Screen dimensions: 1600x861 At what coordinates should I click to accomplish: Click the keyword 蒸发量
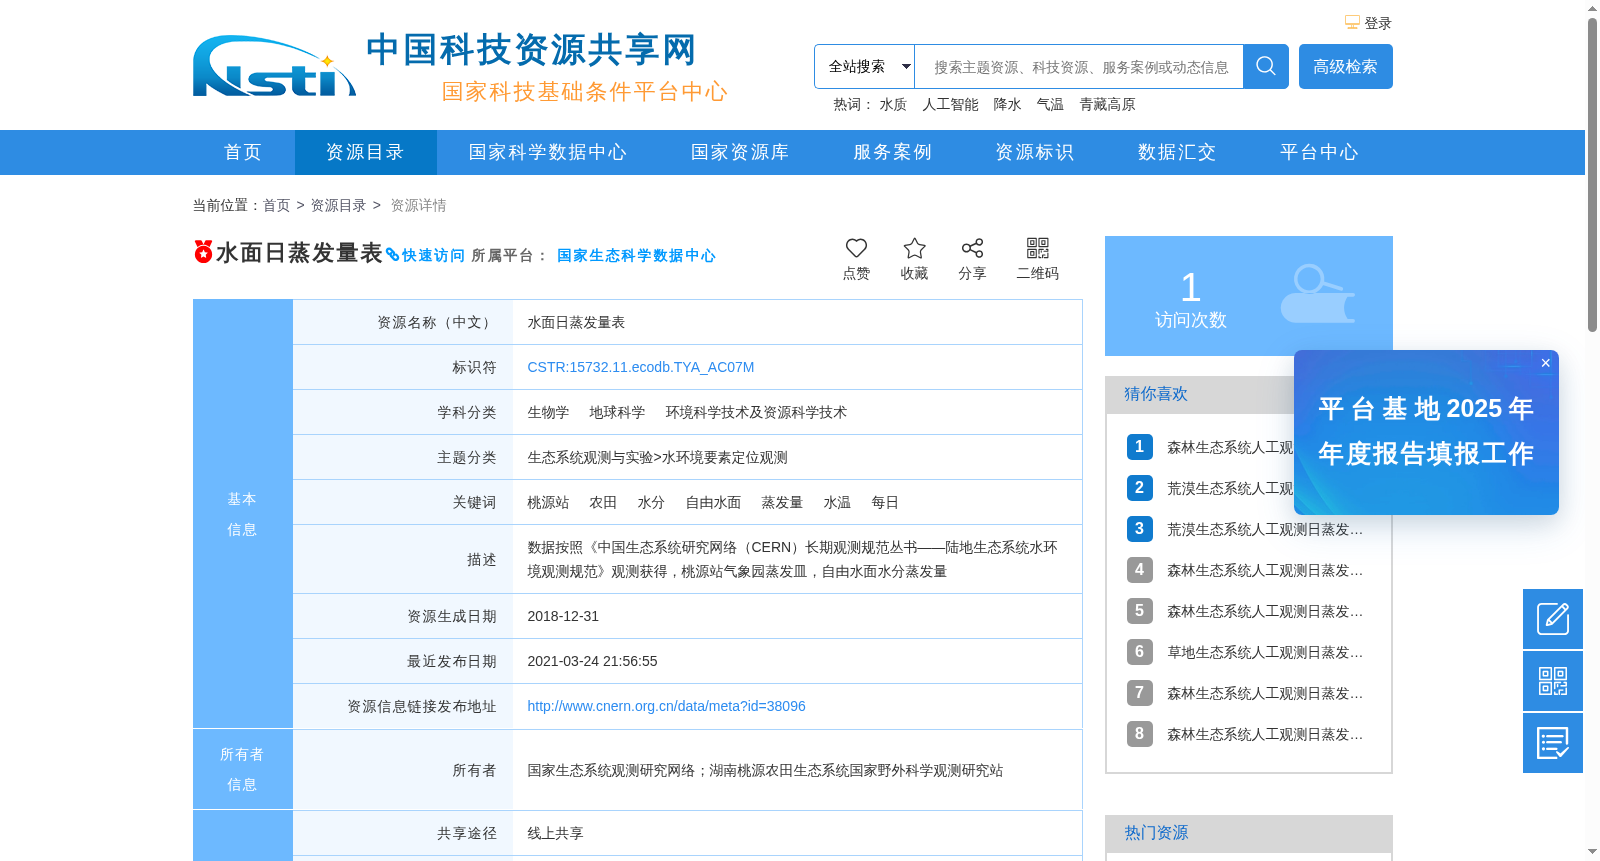click(x=782, y=502)
